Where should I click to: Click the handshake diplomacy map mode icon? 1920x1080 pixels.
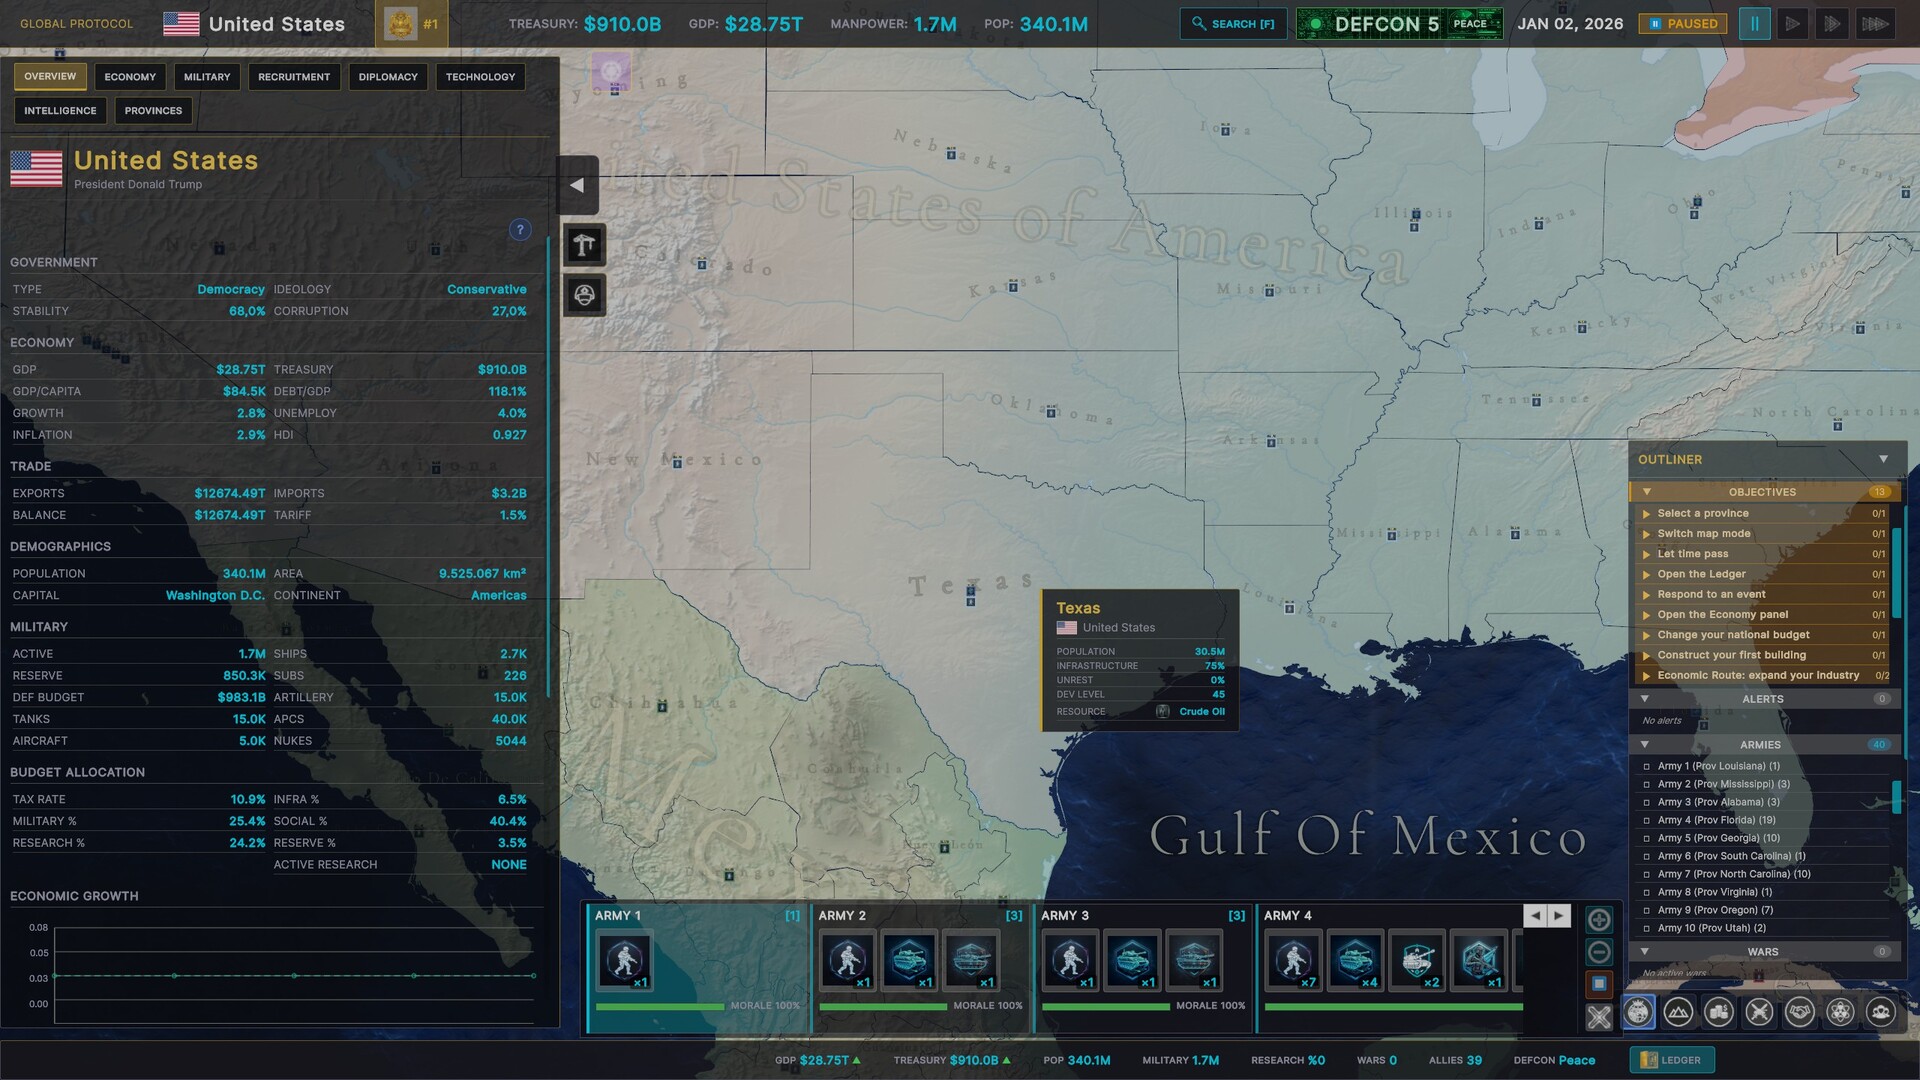coord(1800,1012)
